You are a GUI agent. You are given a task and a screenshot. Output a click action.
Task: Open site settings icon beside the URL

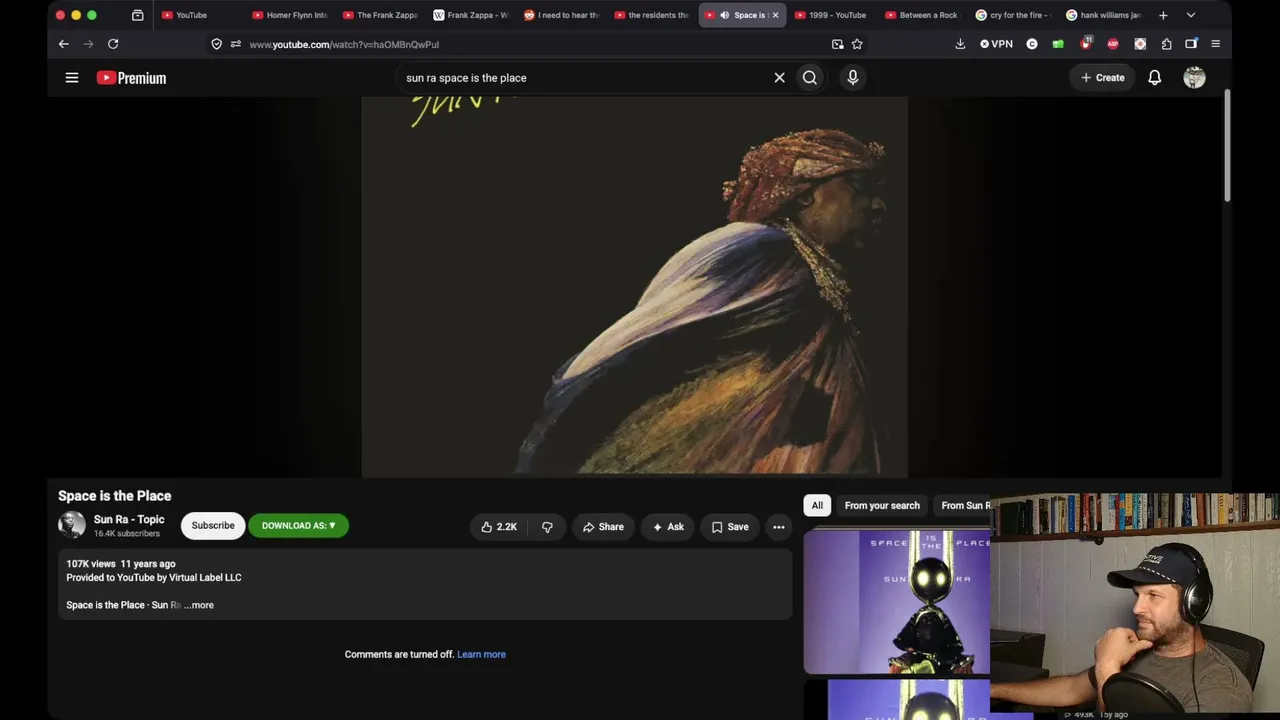point(236,44)
